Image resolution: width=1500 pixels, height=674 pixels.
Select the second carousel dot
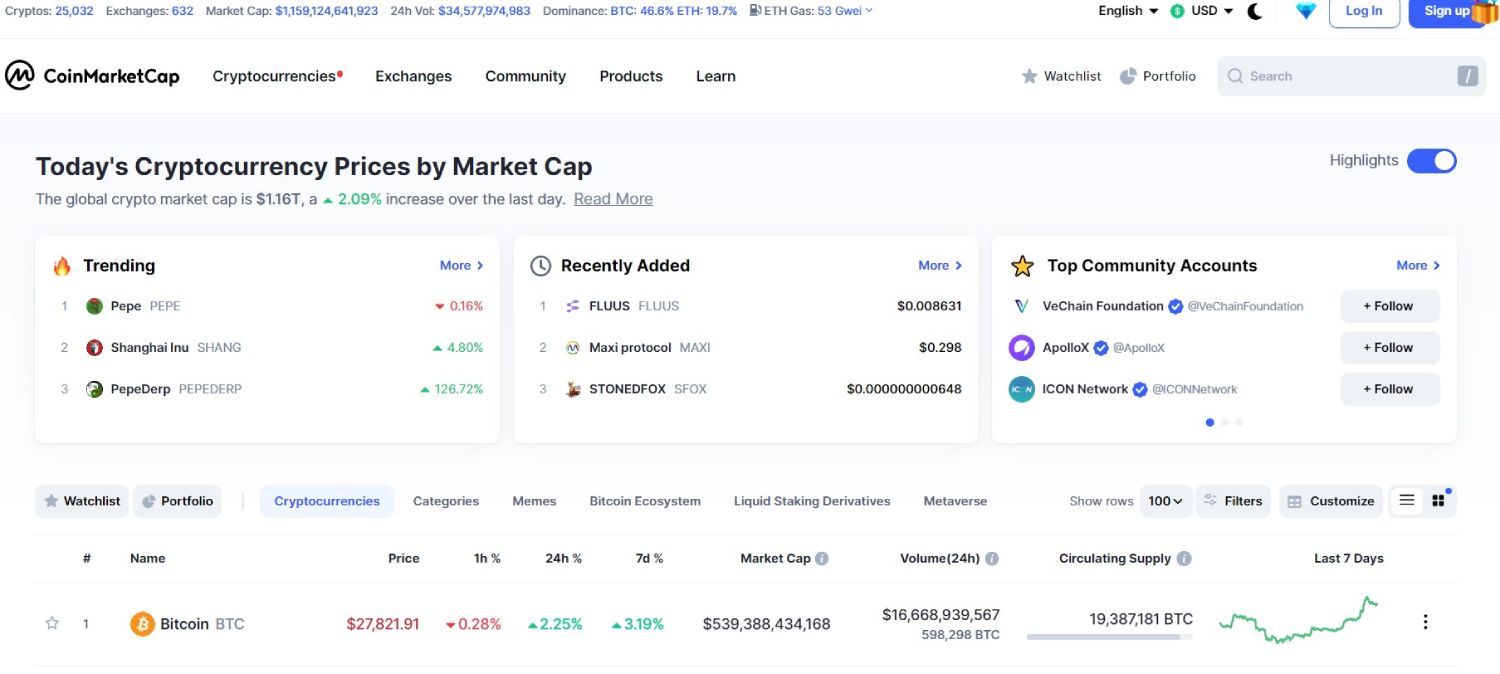click(1225, 423)
